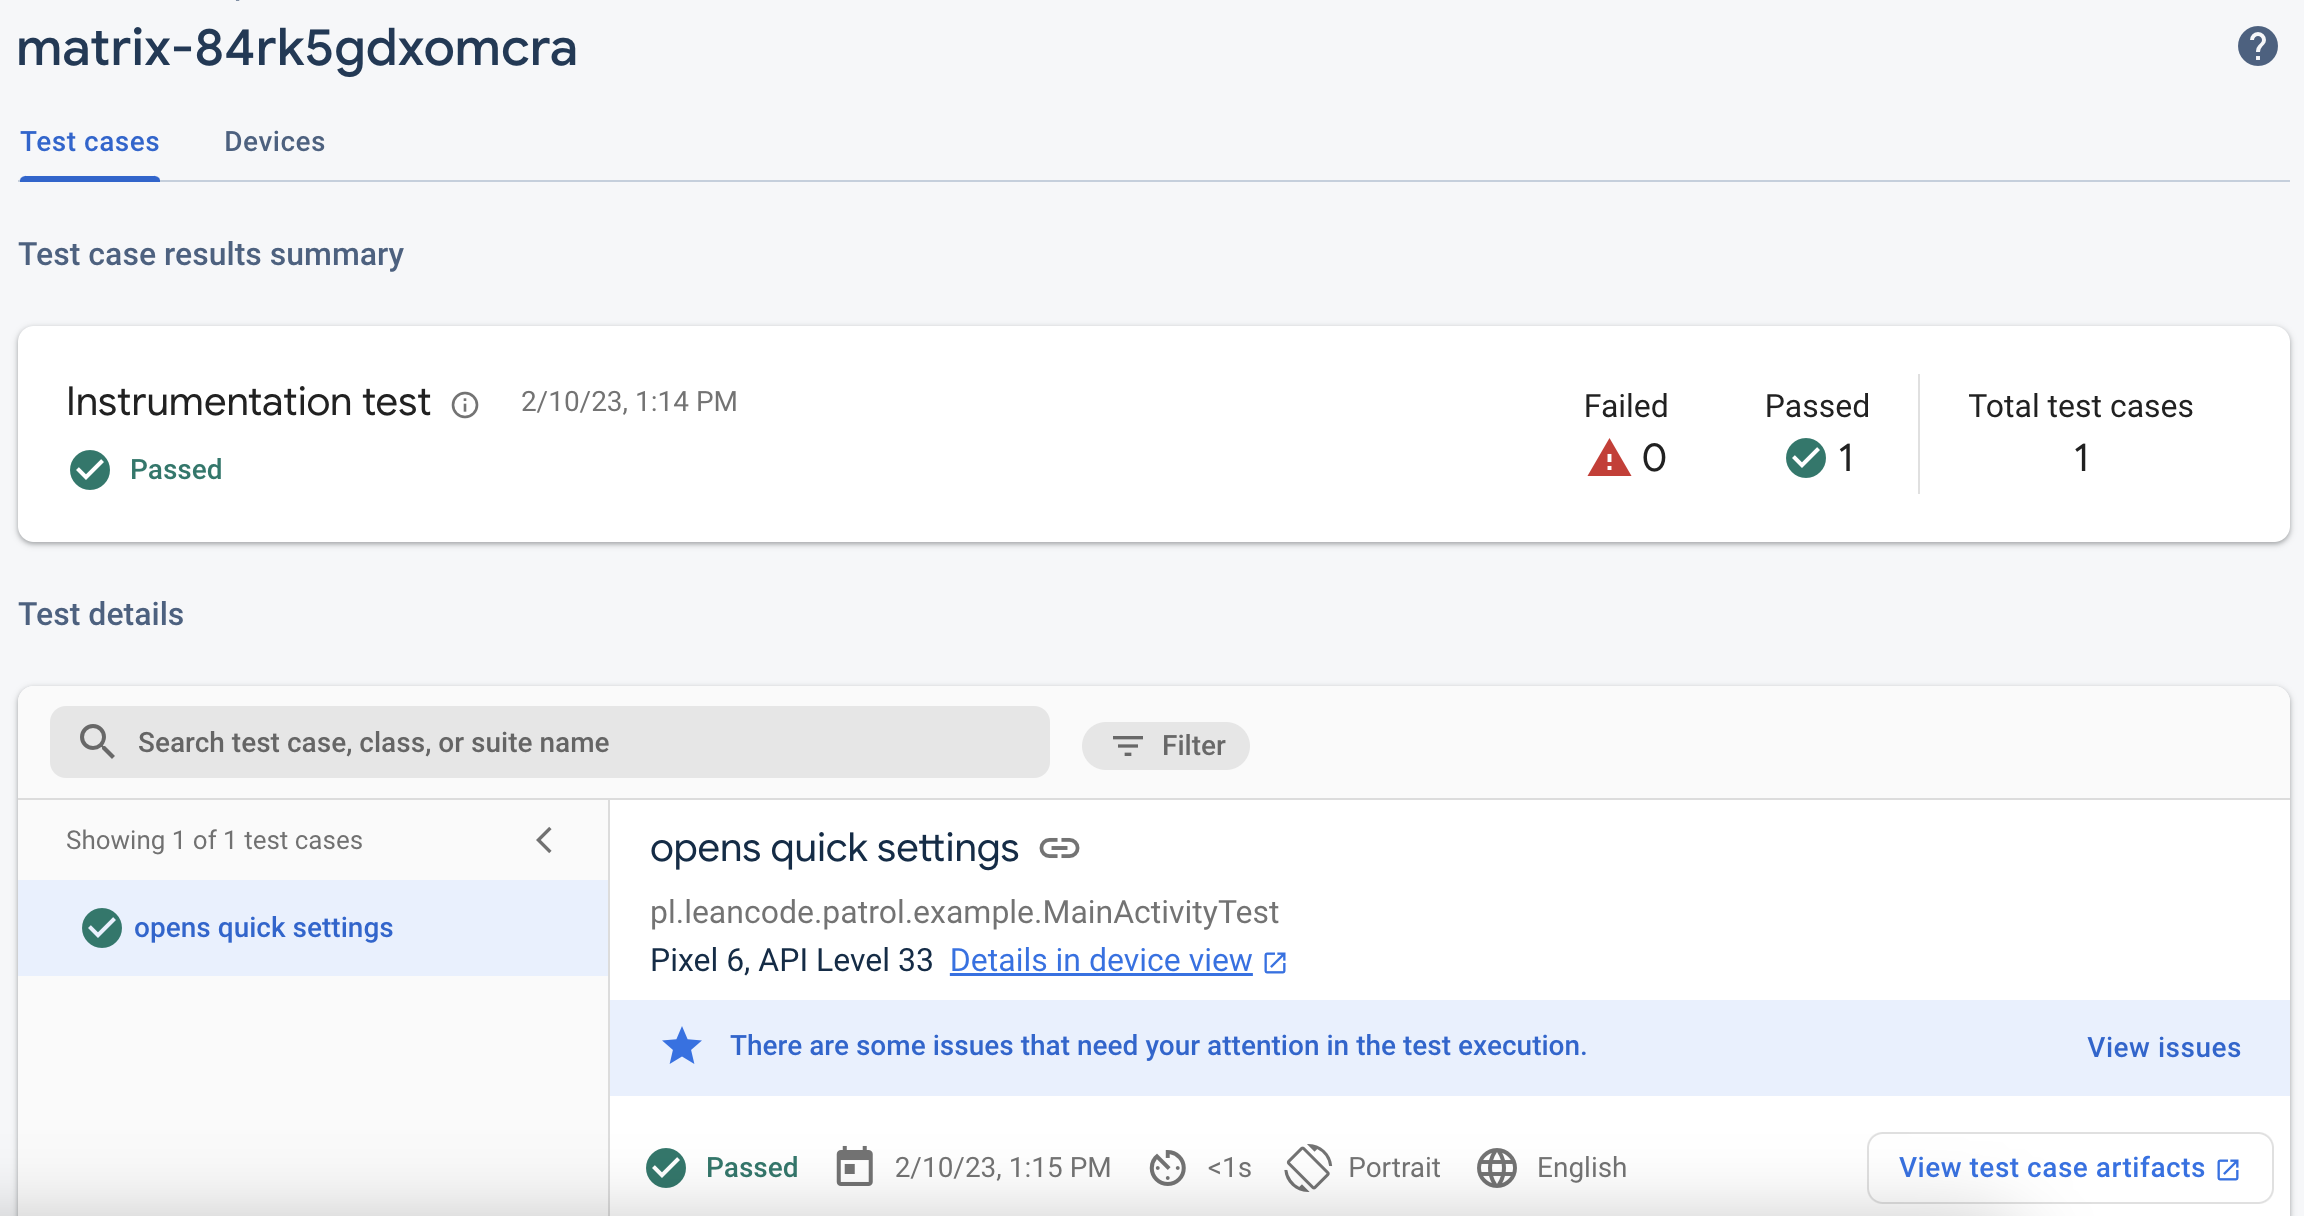The width and height of the screenshot is (2304, 1216).
Task: Click the globe icon next to English
Action: tap(1496, 1167)
